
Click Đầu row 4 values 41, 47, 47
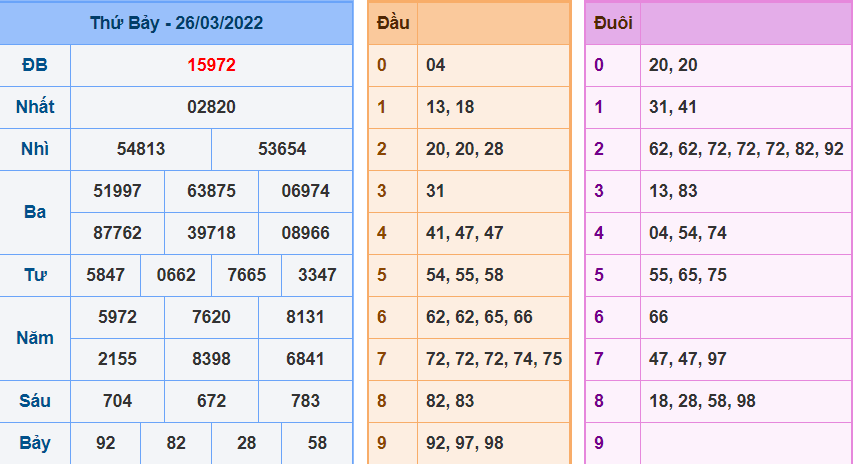tap(465, 233)
